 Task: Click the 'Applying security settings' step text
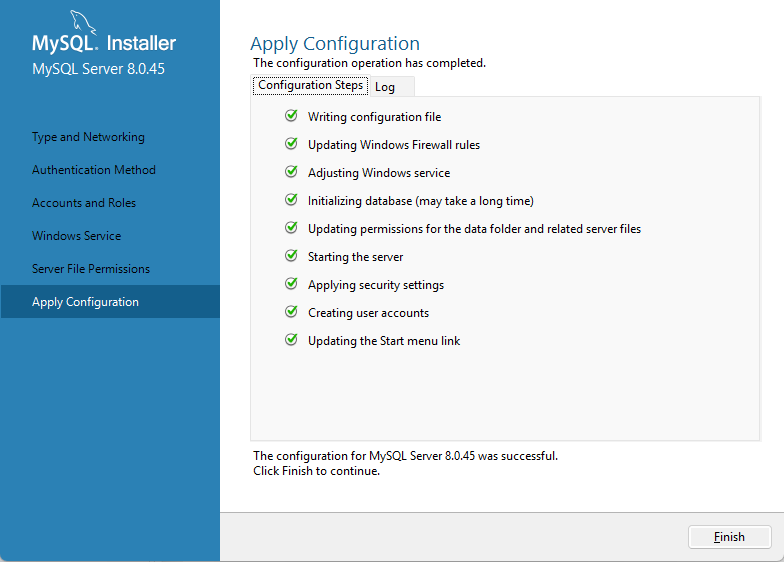(376, 285)
